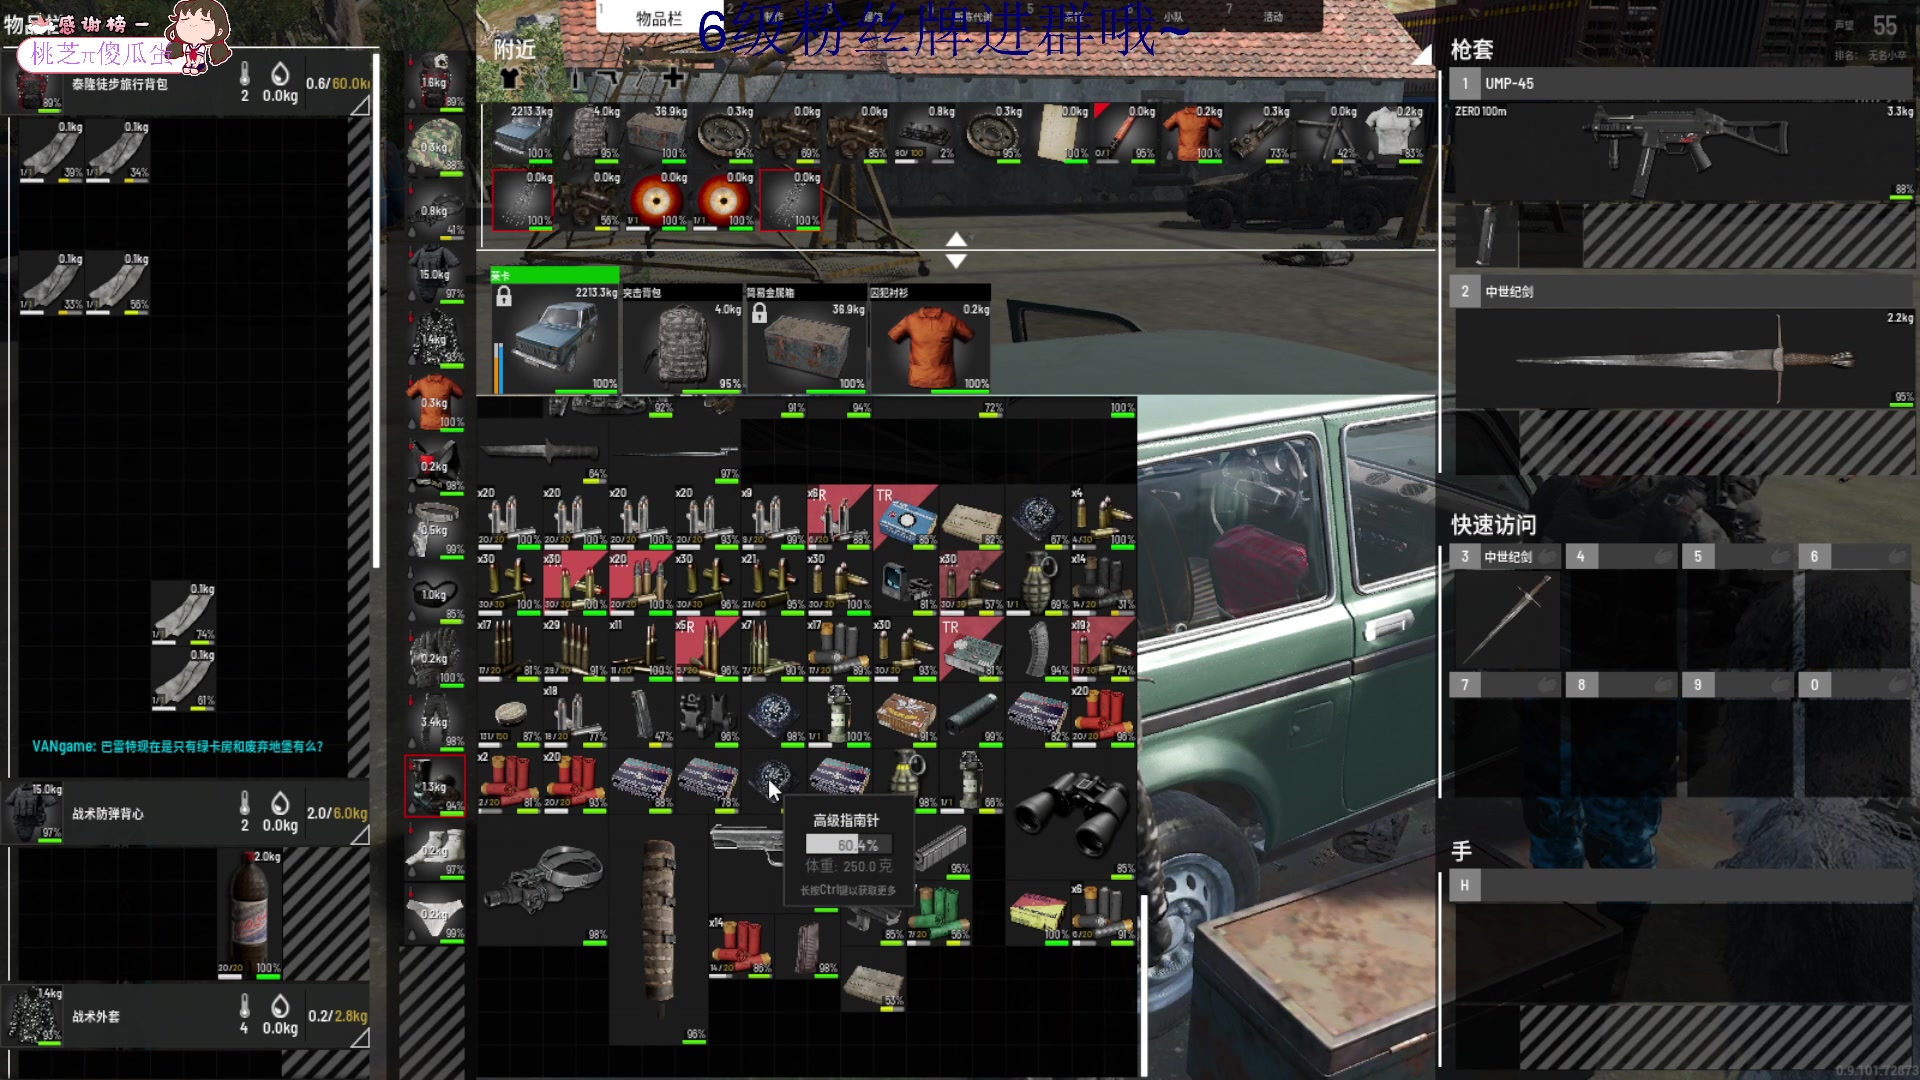Toggle the clothing filter shirt icon
The image size is (1920, 1080).
pyautogui.click(x=510, y=77)
